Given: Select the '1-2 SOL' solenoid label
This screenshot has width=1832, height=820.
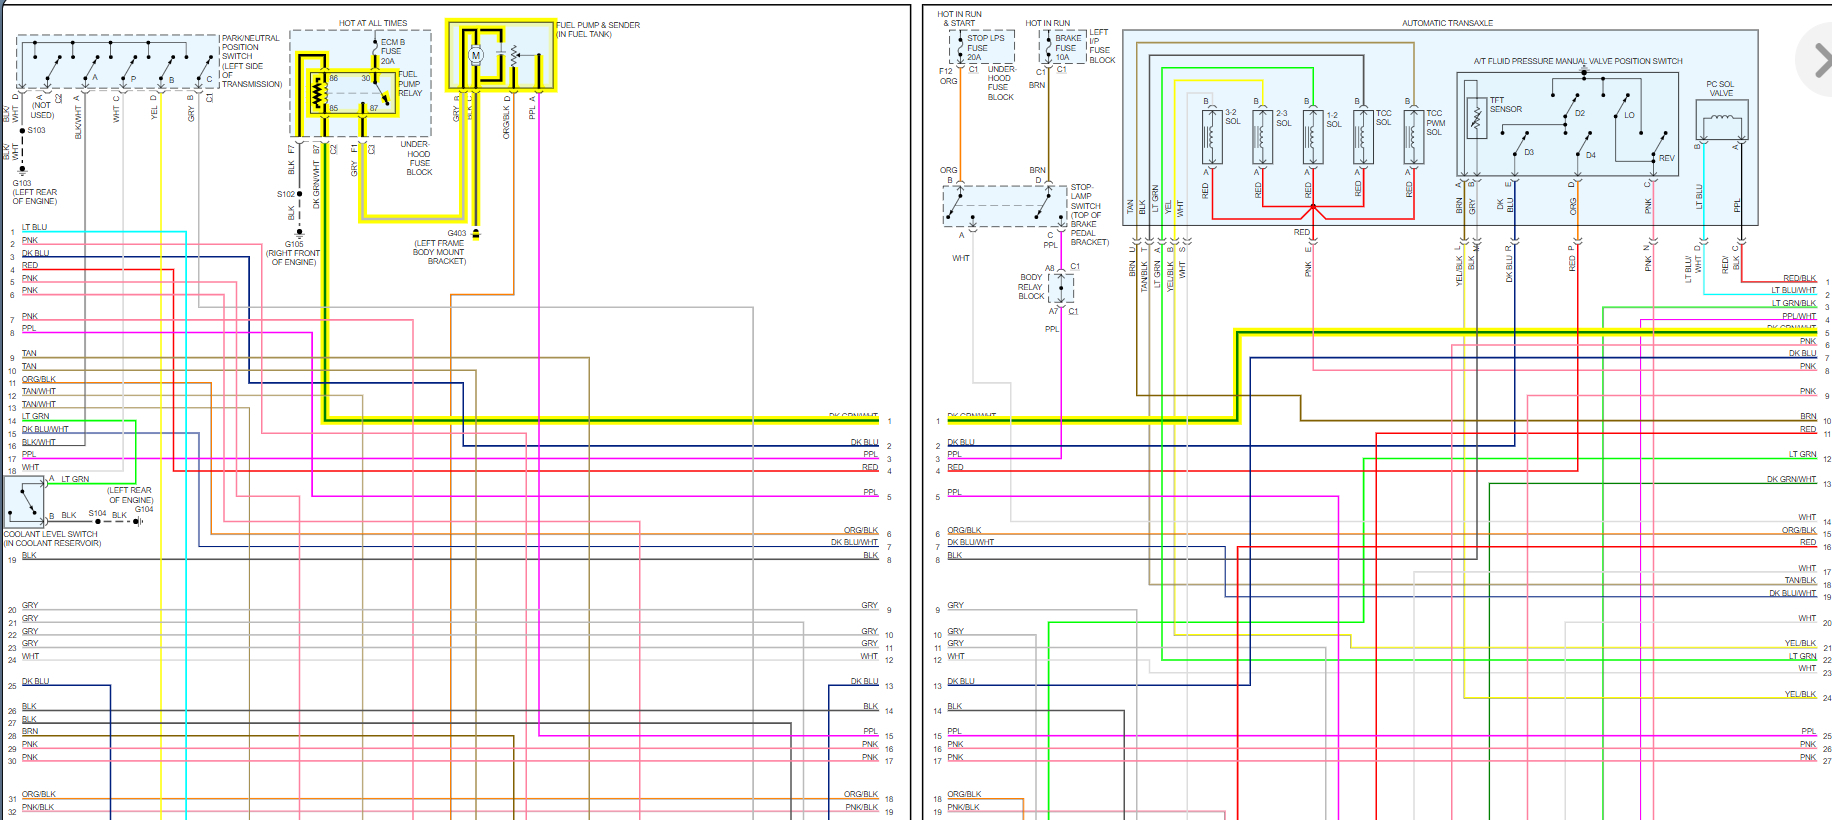Looking at the screenshot, I should (x=1334, y=119).
